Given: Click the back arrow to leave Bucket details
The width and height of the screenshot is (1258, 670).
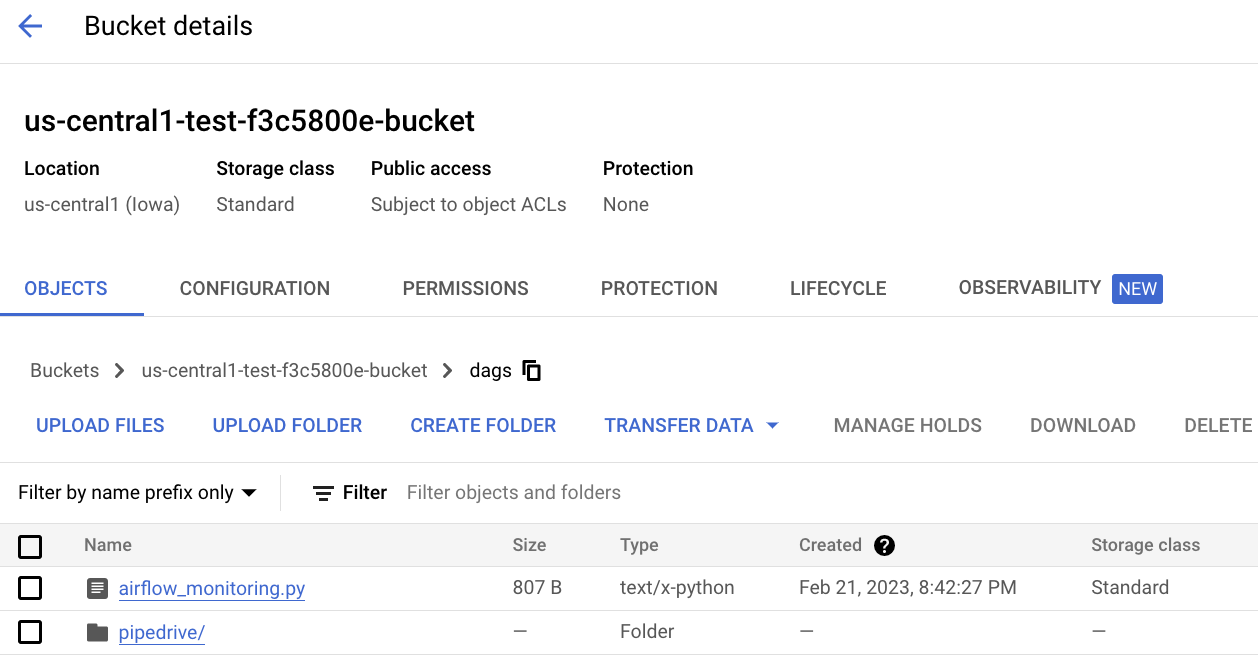Looking at the screenshot, I should (30, 26).
